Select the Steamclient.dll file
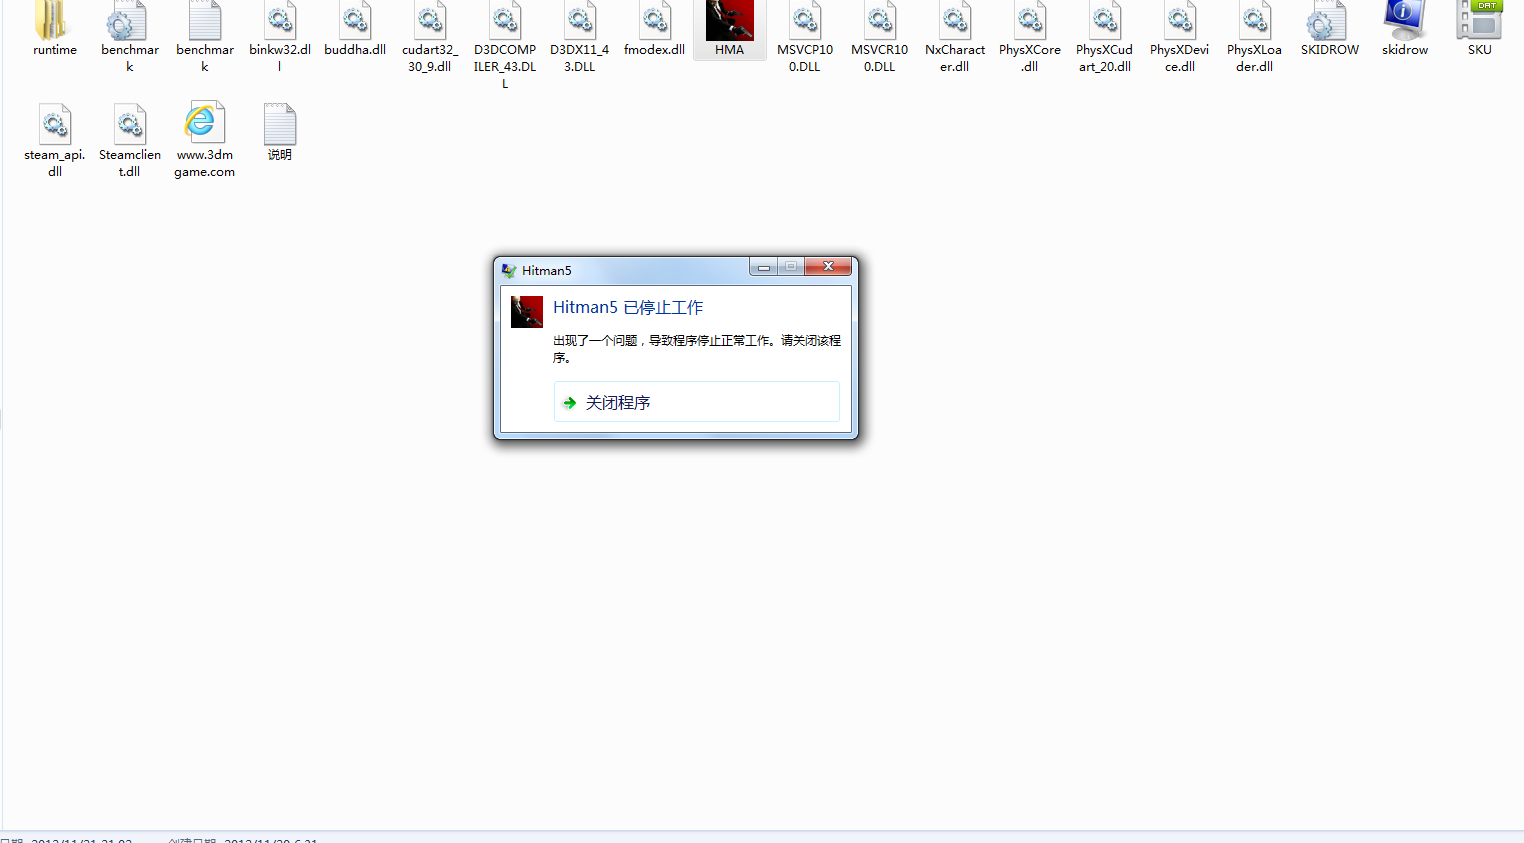1524x843 pixels. (x=130, y=127)
